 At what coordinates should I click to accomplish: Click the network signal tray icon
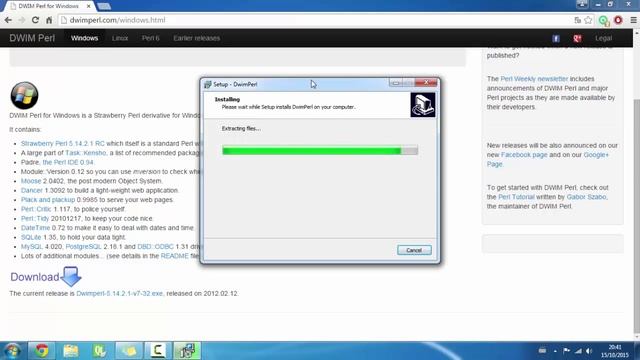pyautogui.click(x=578, y=351)
